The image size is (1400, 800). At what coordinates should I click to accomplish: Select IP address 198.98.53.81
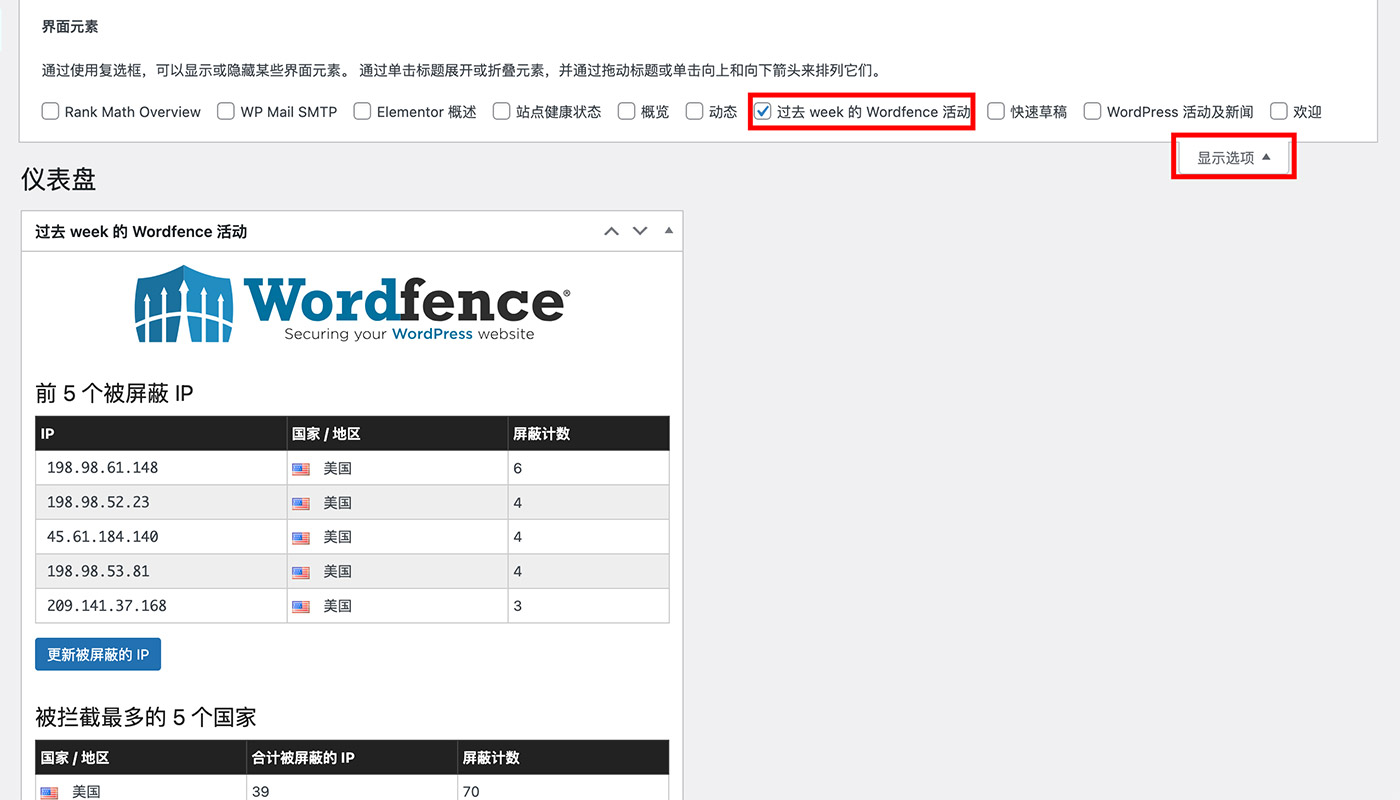click(98, 571)
